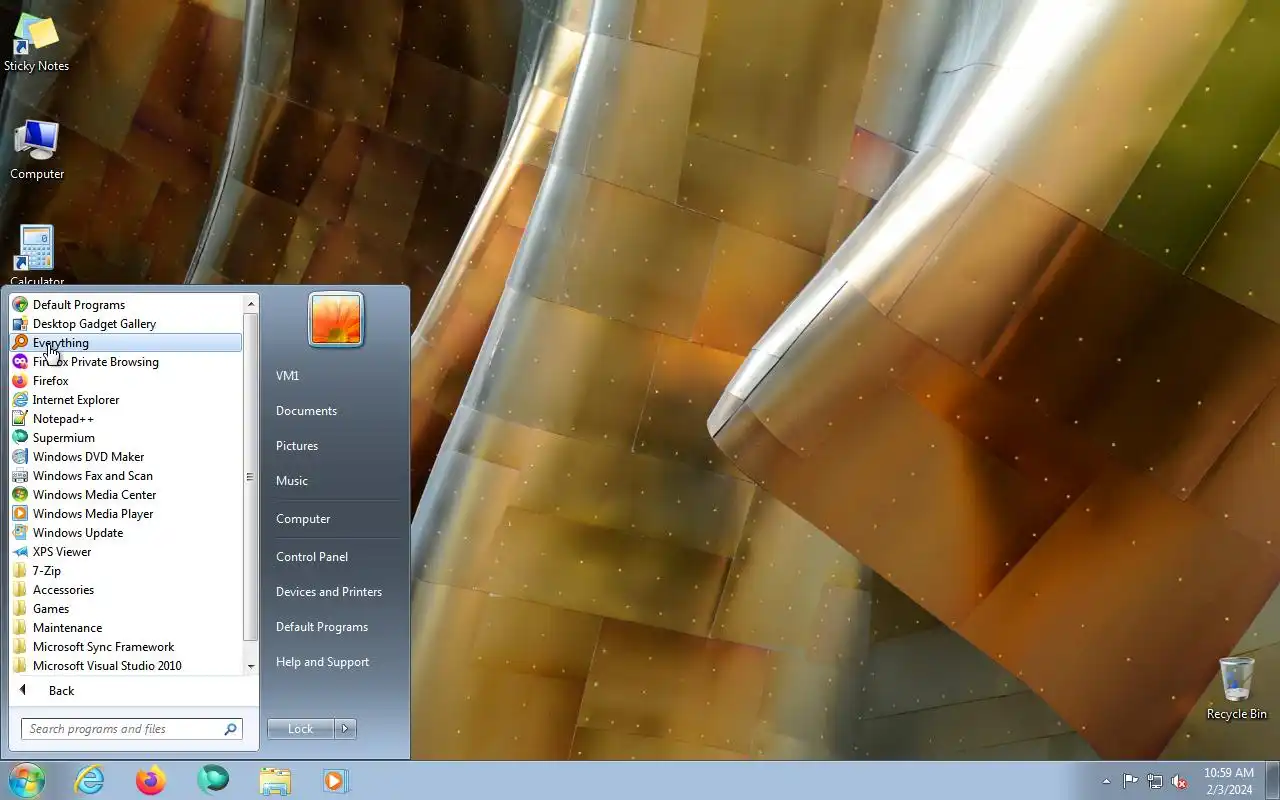Open Help and Support
Screen dimensions: 1280x800
(322, 662)
